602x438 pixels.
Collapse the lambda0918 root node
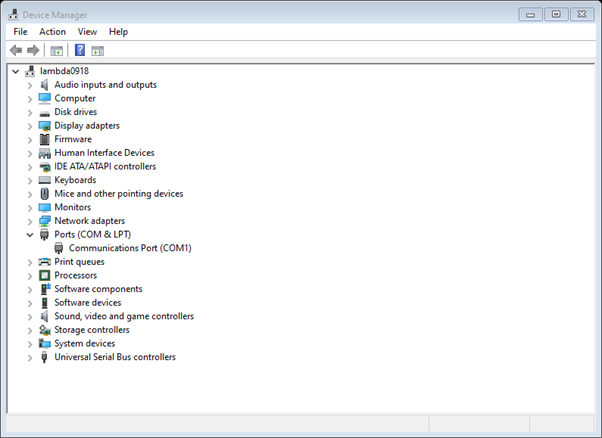15,71
